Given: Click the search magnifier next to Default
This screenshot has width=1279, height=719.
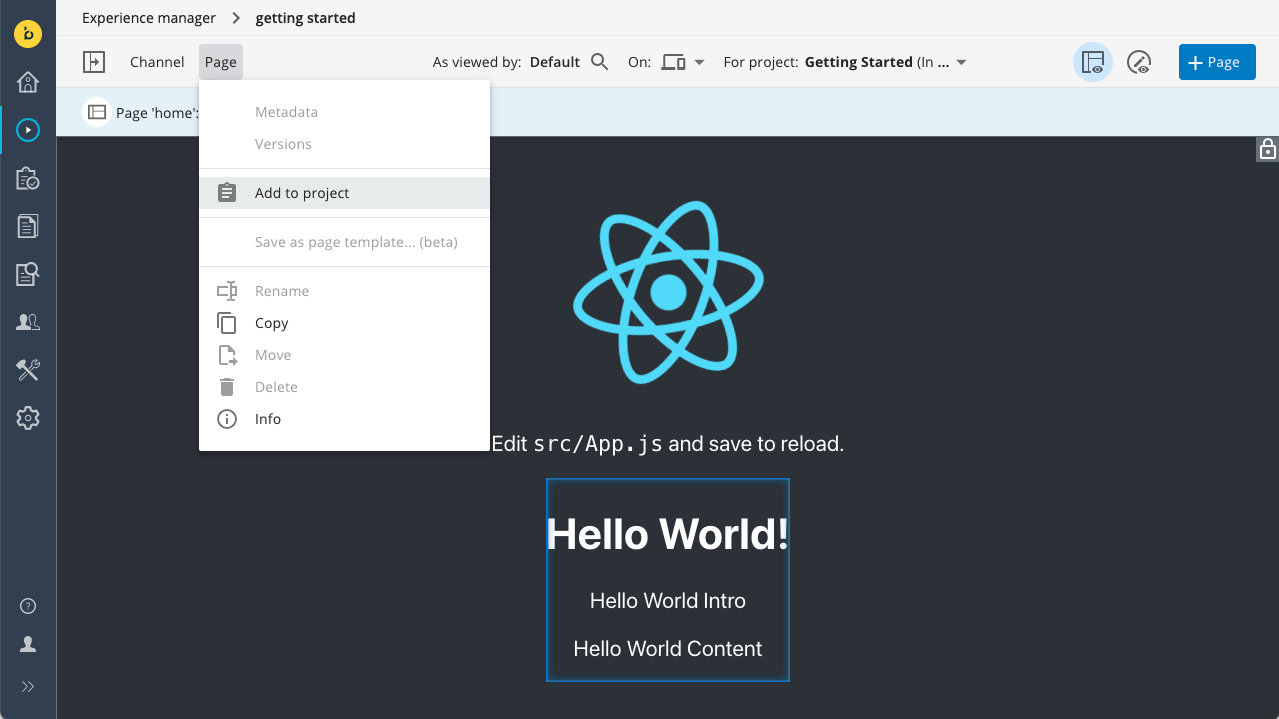Looking at the screenshot, I should (600, 62).
